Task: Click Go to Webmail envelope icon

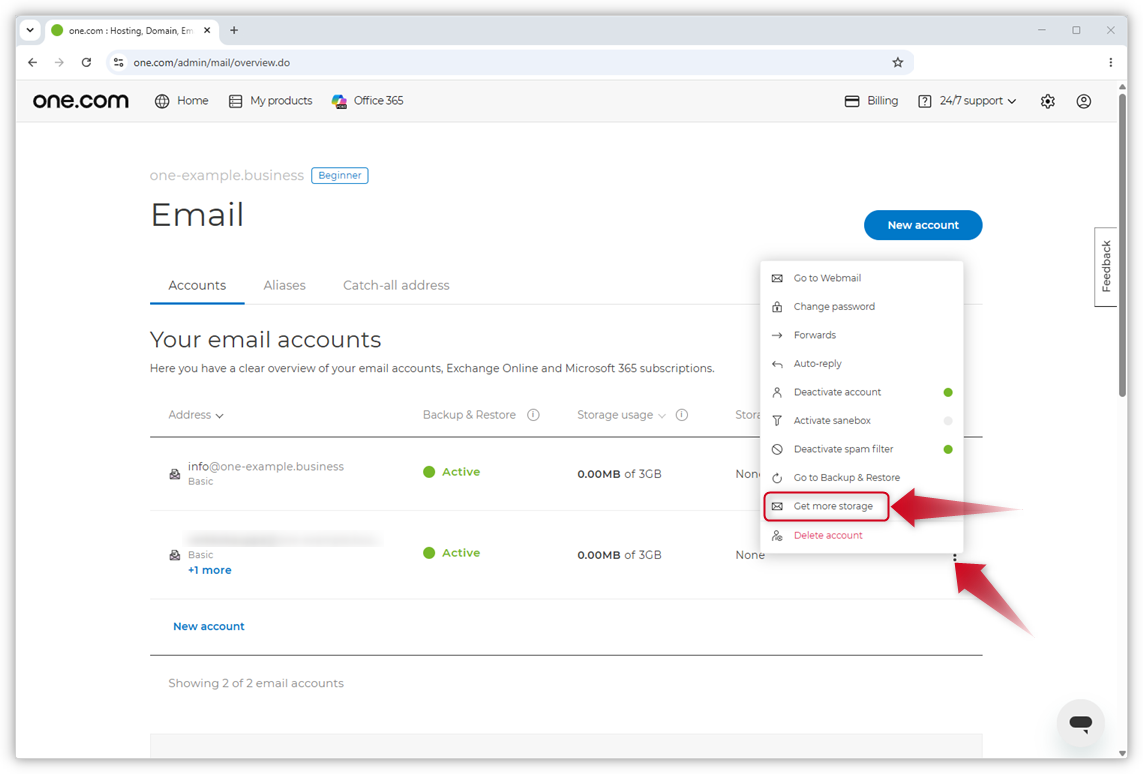Action: tap(777, 278)
